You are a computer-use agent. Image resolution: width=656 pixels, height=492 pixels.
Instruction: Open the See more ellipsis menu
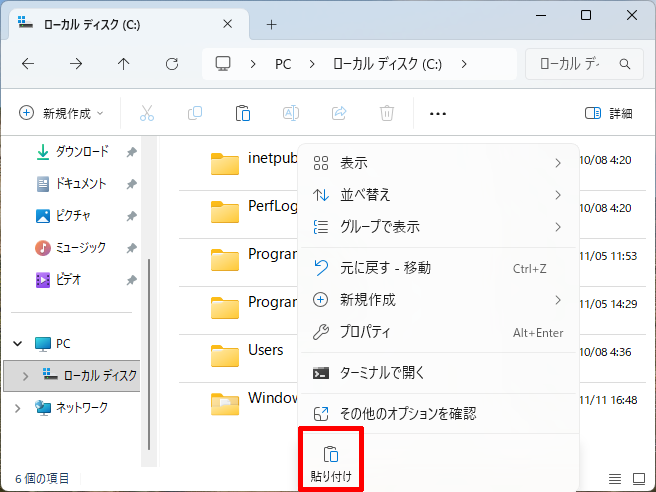(437, 113)
